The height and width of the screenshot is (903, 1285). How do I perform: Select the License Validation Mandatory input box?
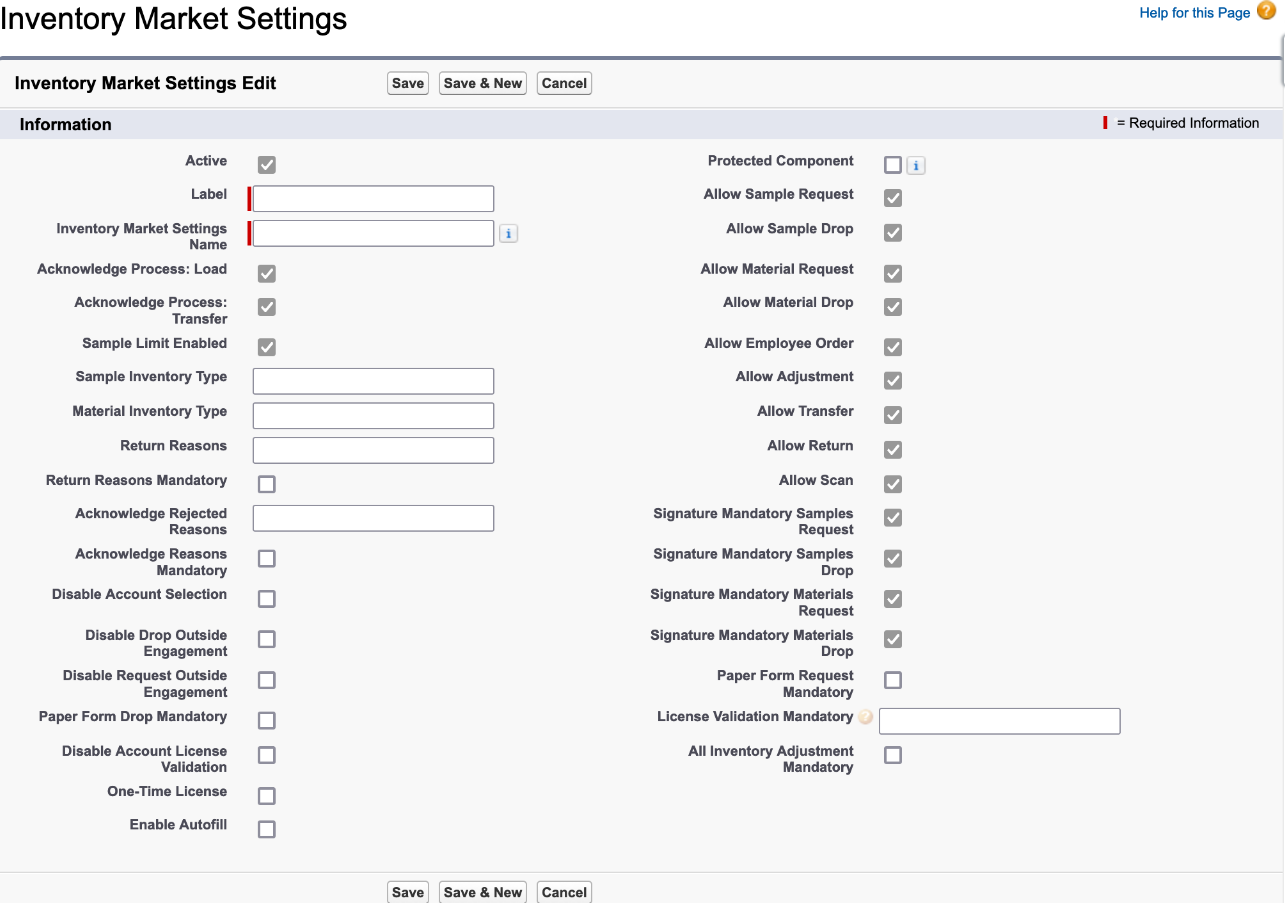click(999, 721)
